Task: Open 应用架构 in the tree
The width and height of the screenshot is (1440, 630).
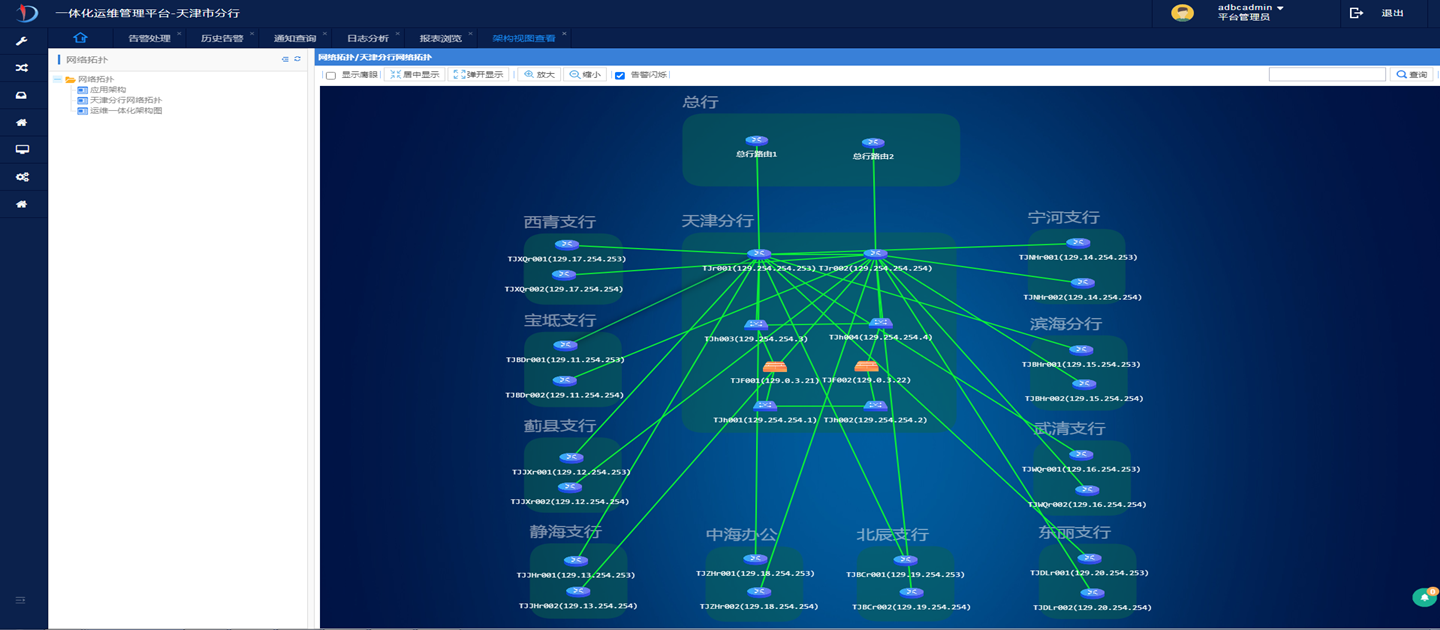Action: [x=107, y=90]
